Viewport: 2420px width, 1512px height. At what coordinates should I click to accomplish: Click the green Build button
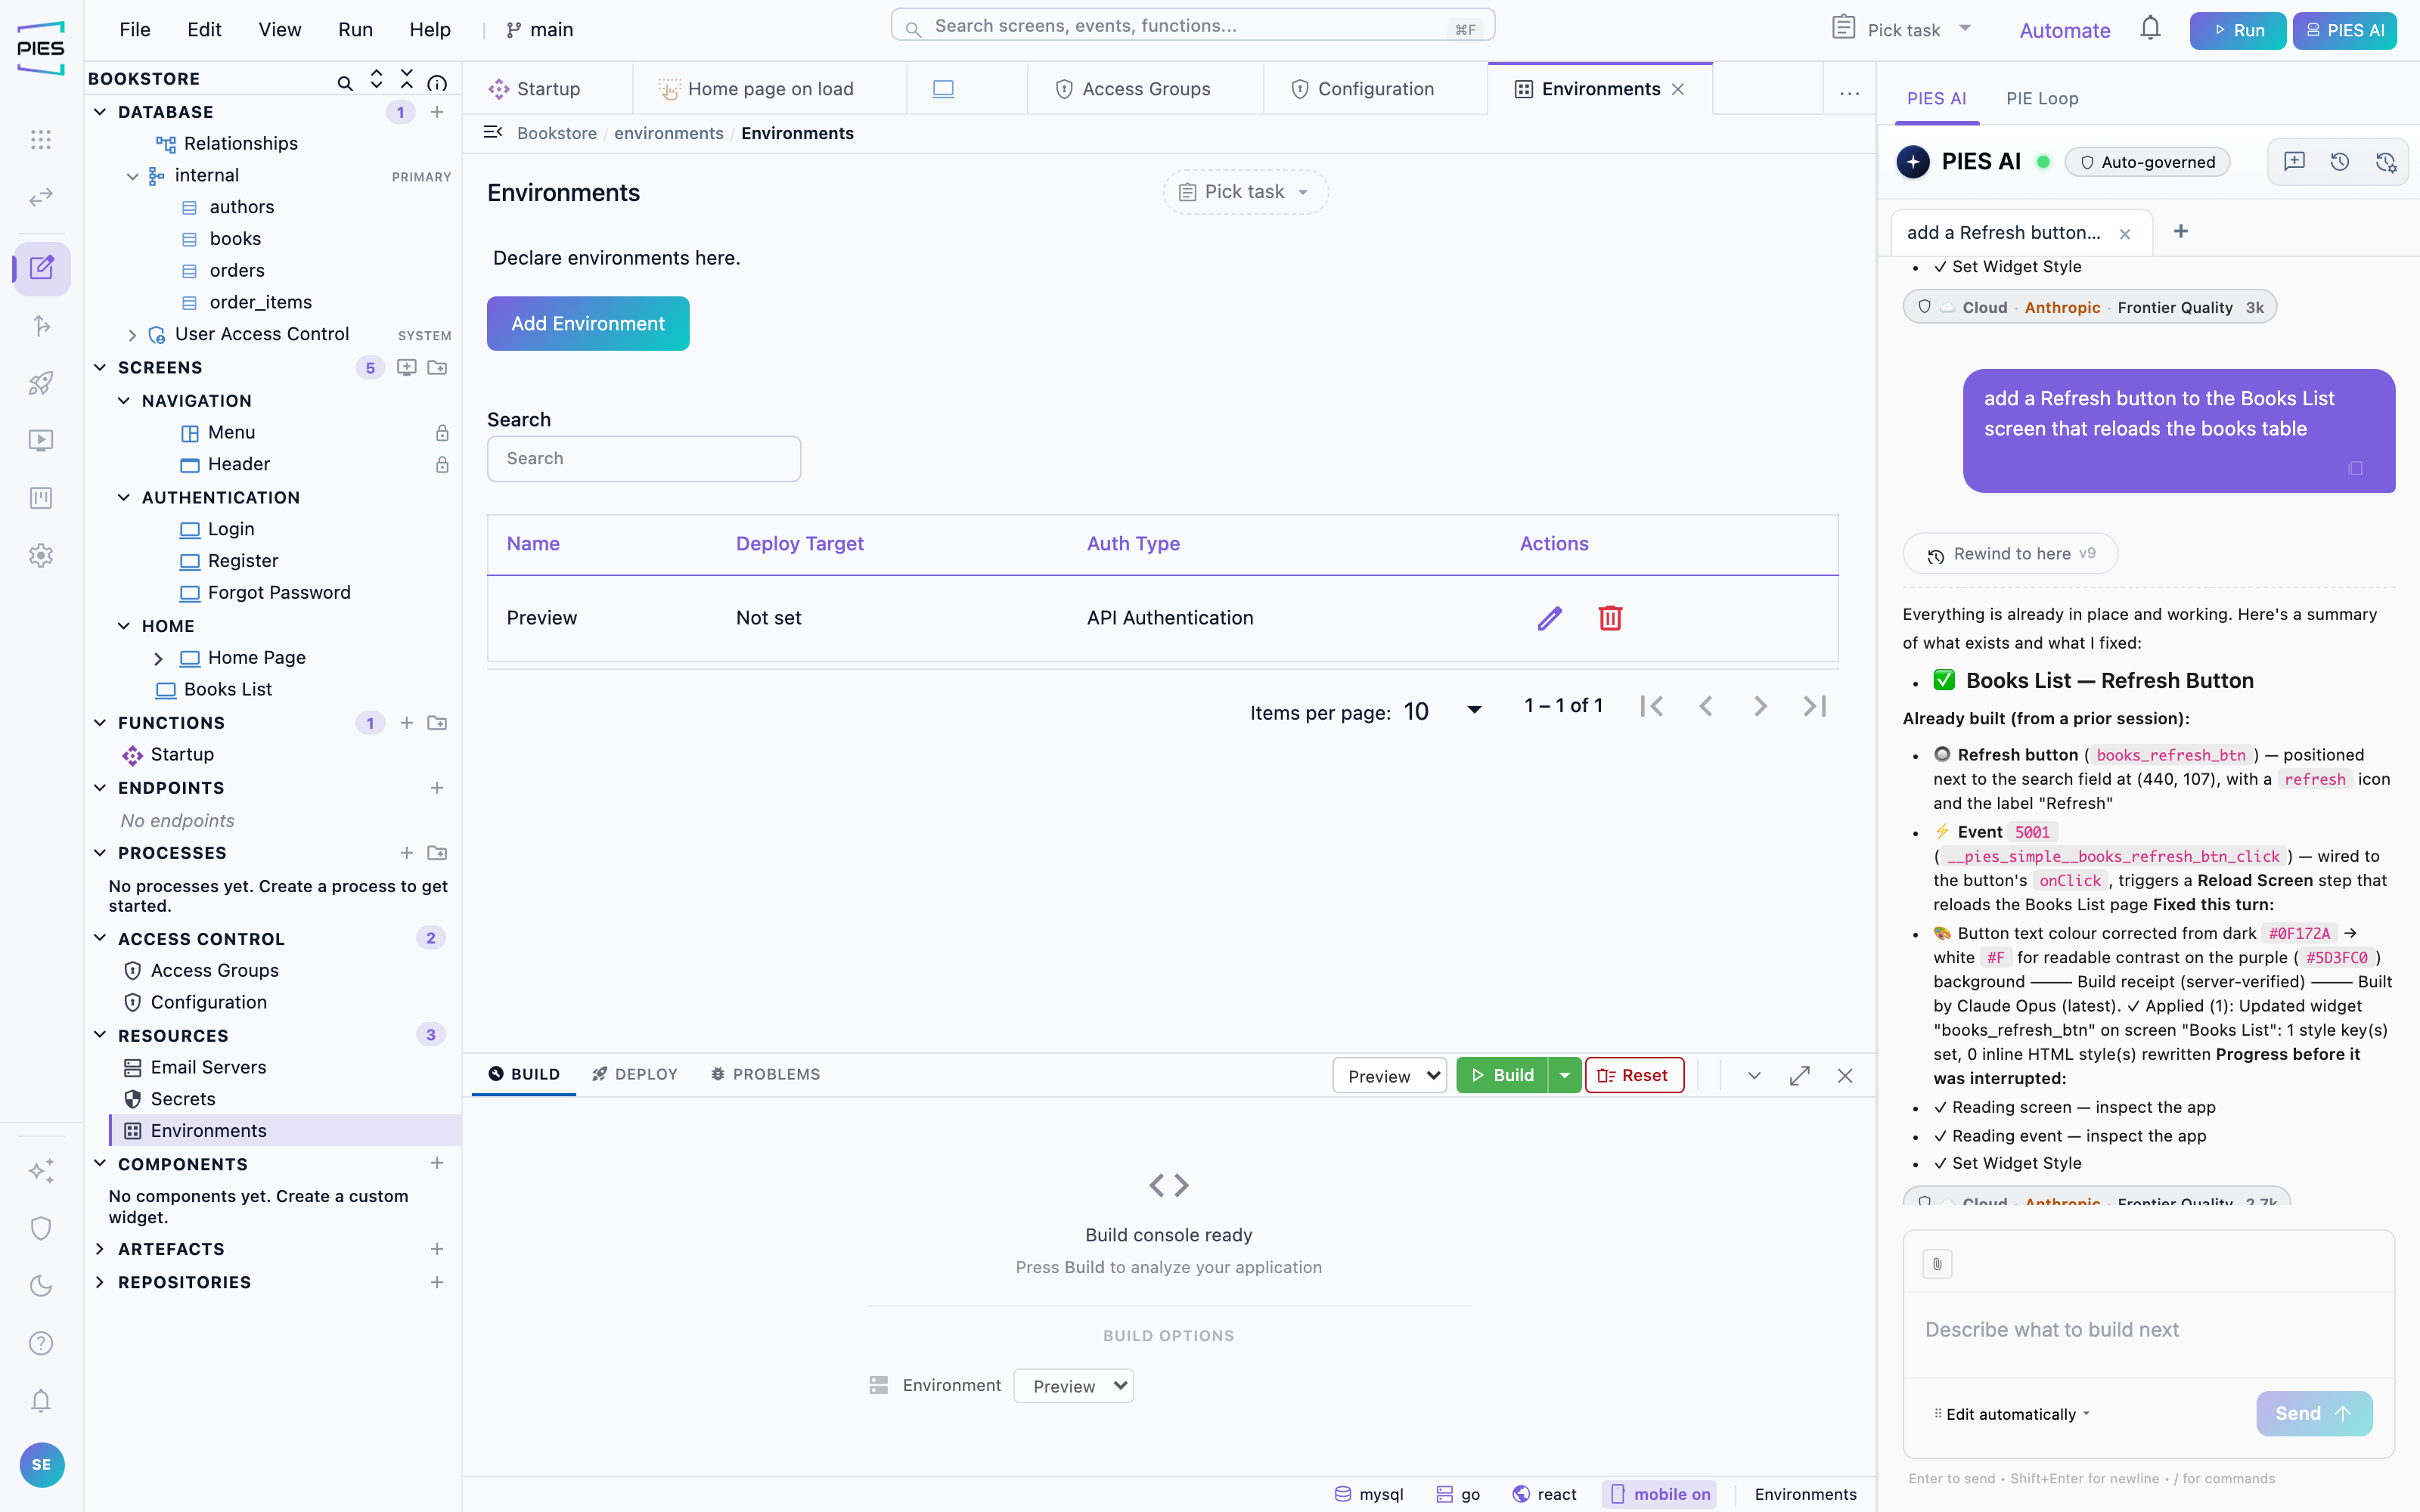coord(1502,1075)
